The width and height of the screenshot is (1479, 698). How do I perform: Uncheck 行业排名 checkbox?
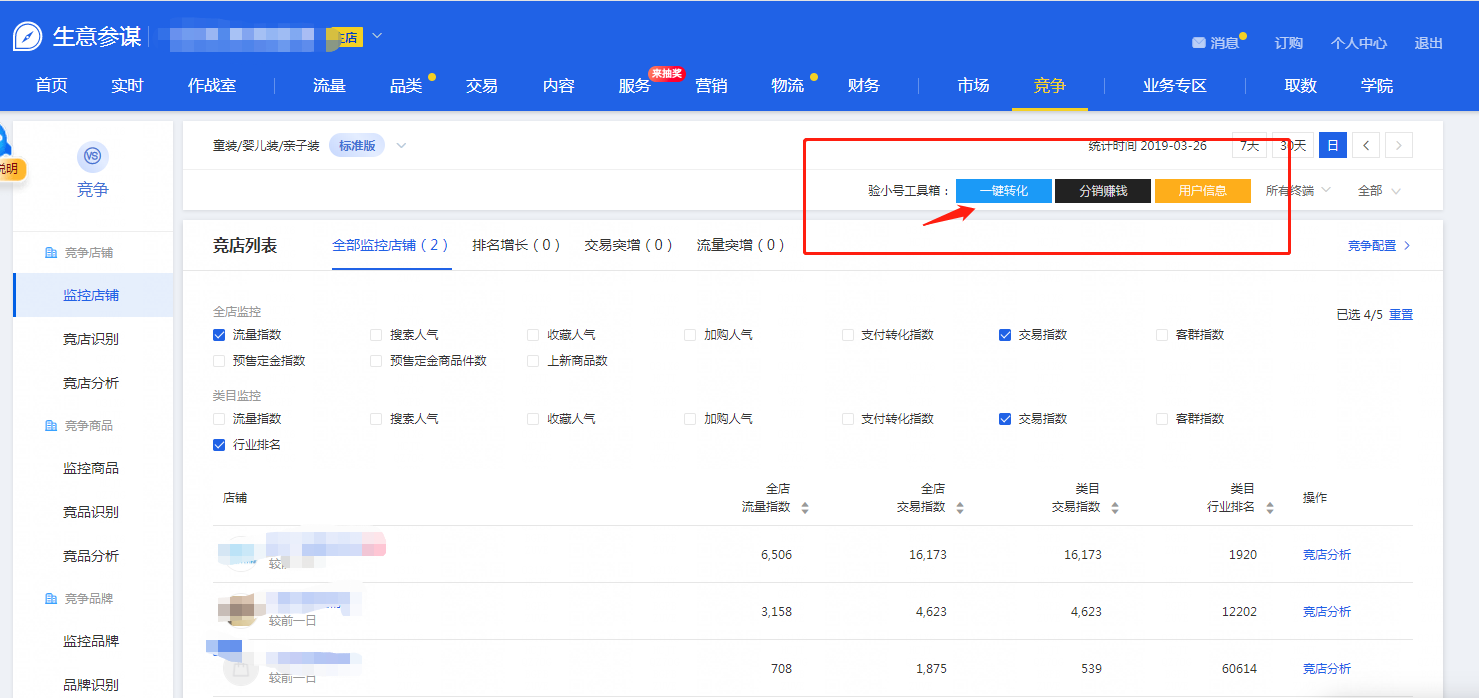[219, 445]
